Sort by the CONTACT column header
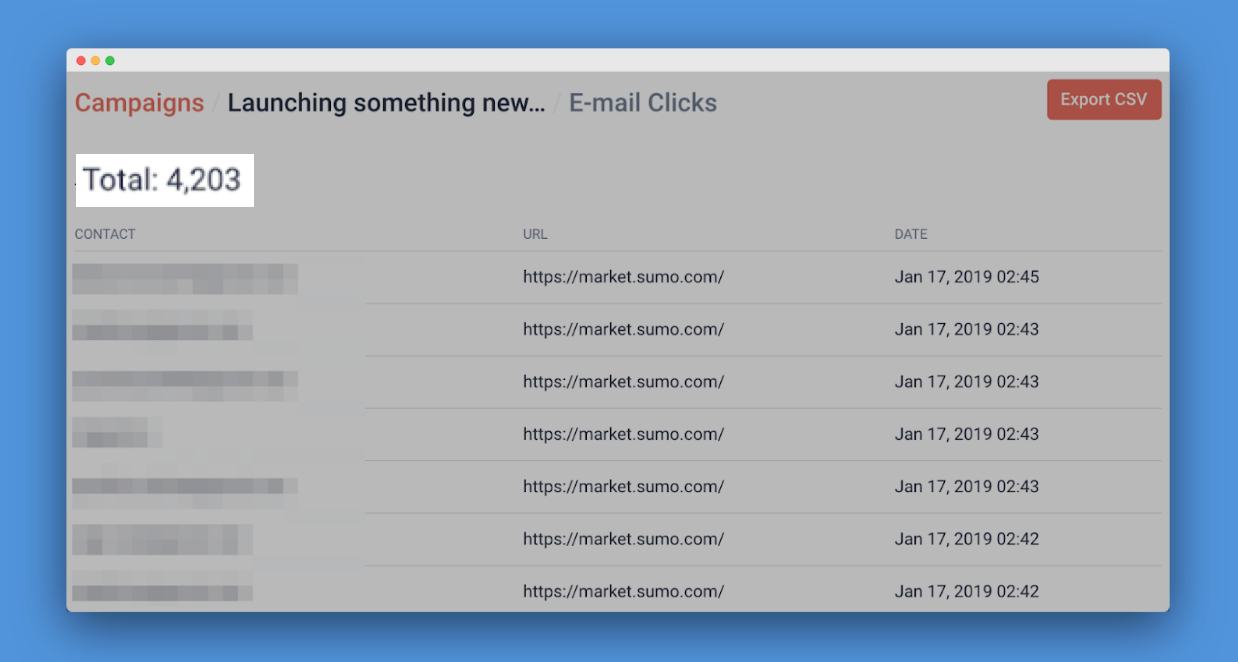 click(105, 234)
